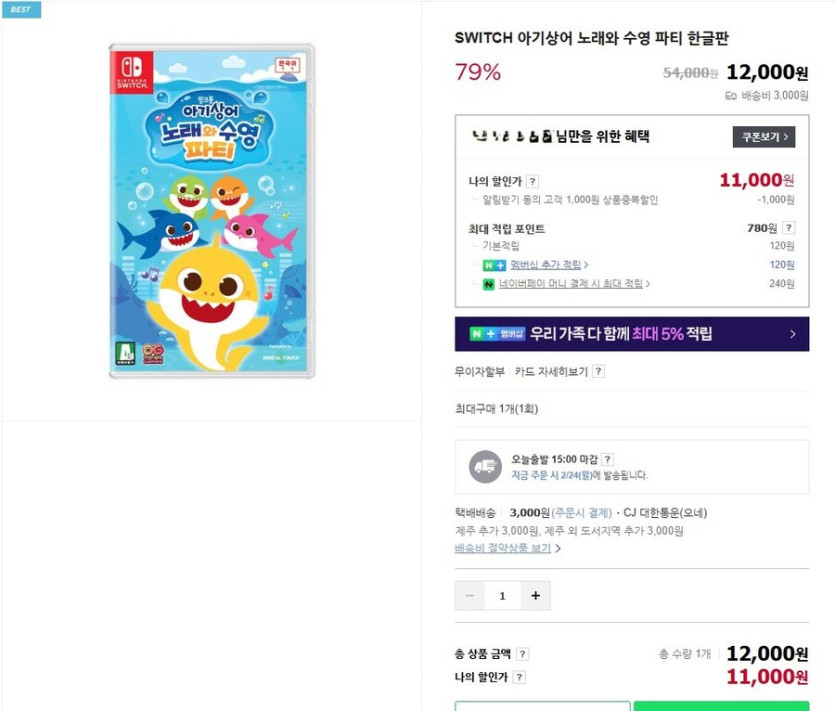Click the help icon beside 총 상품 금액
The image size is (835, 711).
523,654
